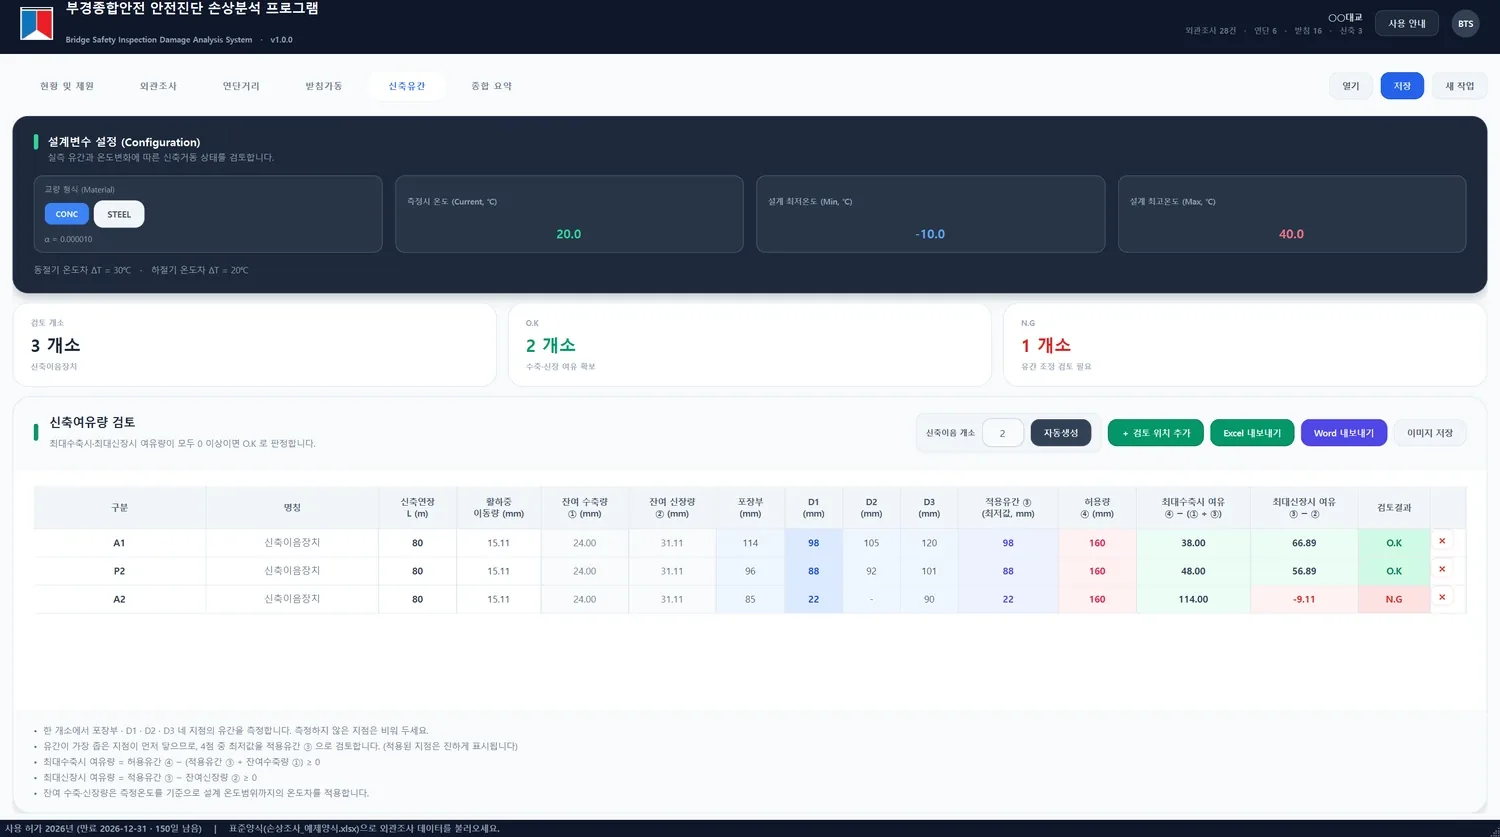1500x837 pixels.
Task: Select the 신축유간 tab
Action: tap(407, 86)
